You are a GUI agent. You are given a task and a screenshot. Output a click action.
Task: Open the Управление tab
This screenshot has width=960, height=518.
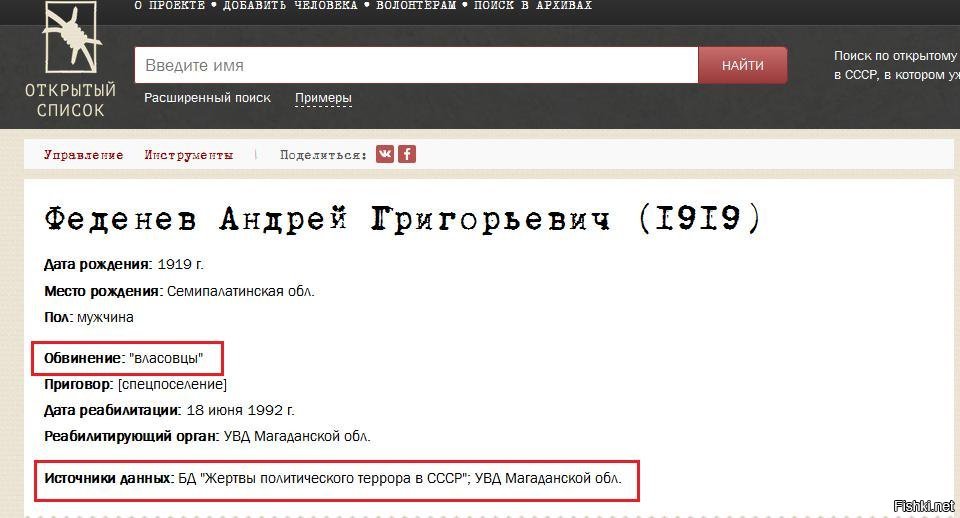pos(83,155)
